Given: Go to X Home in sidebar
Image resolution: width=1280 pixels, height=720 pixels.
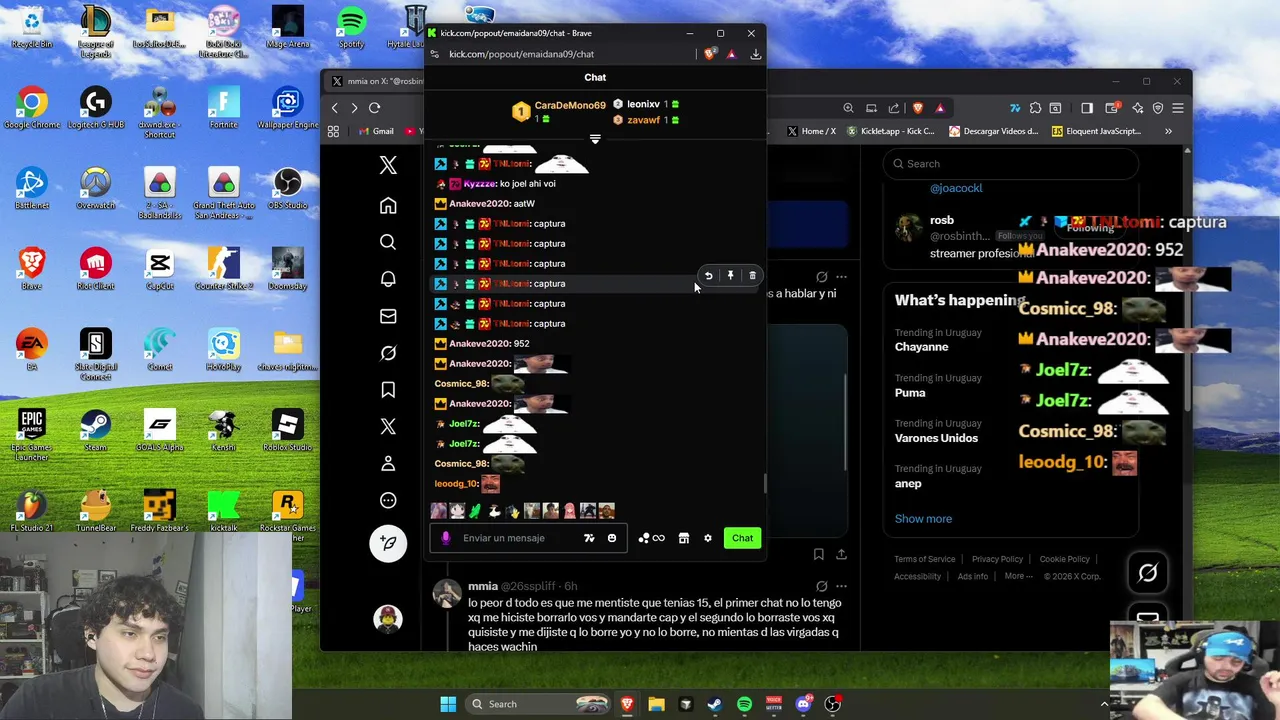Looking at the screenshot, I should [388, 206].
